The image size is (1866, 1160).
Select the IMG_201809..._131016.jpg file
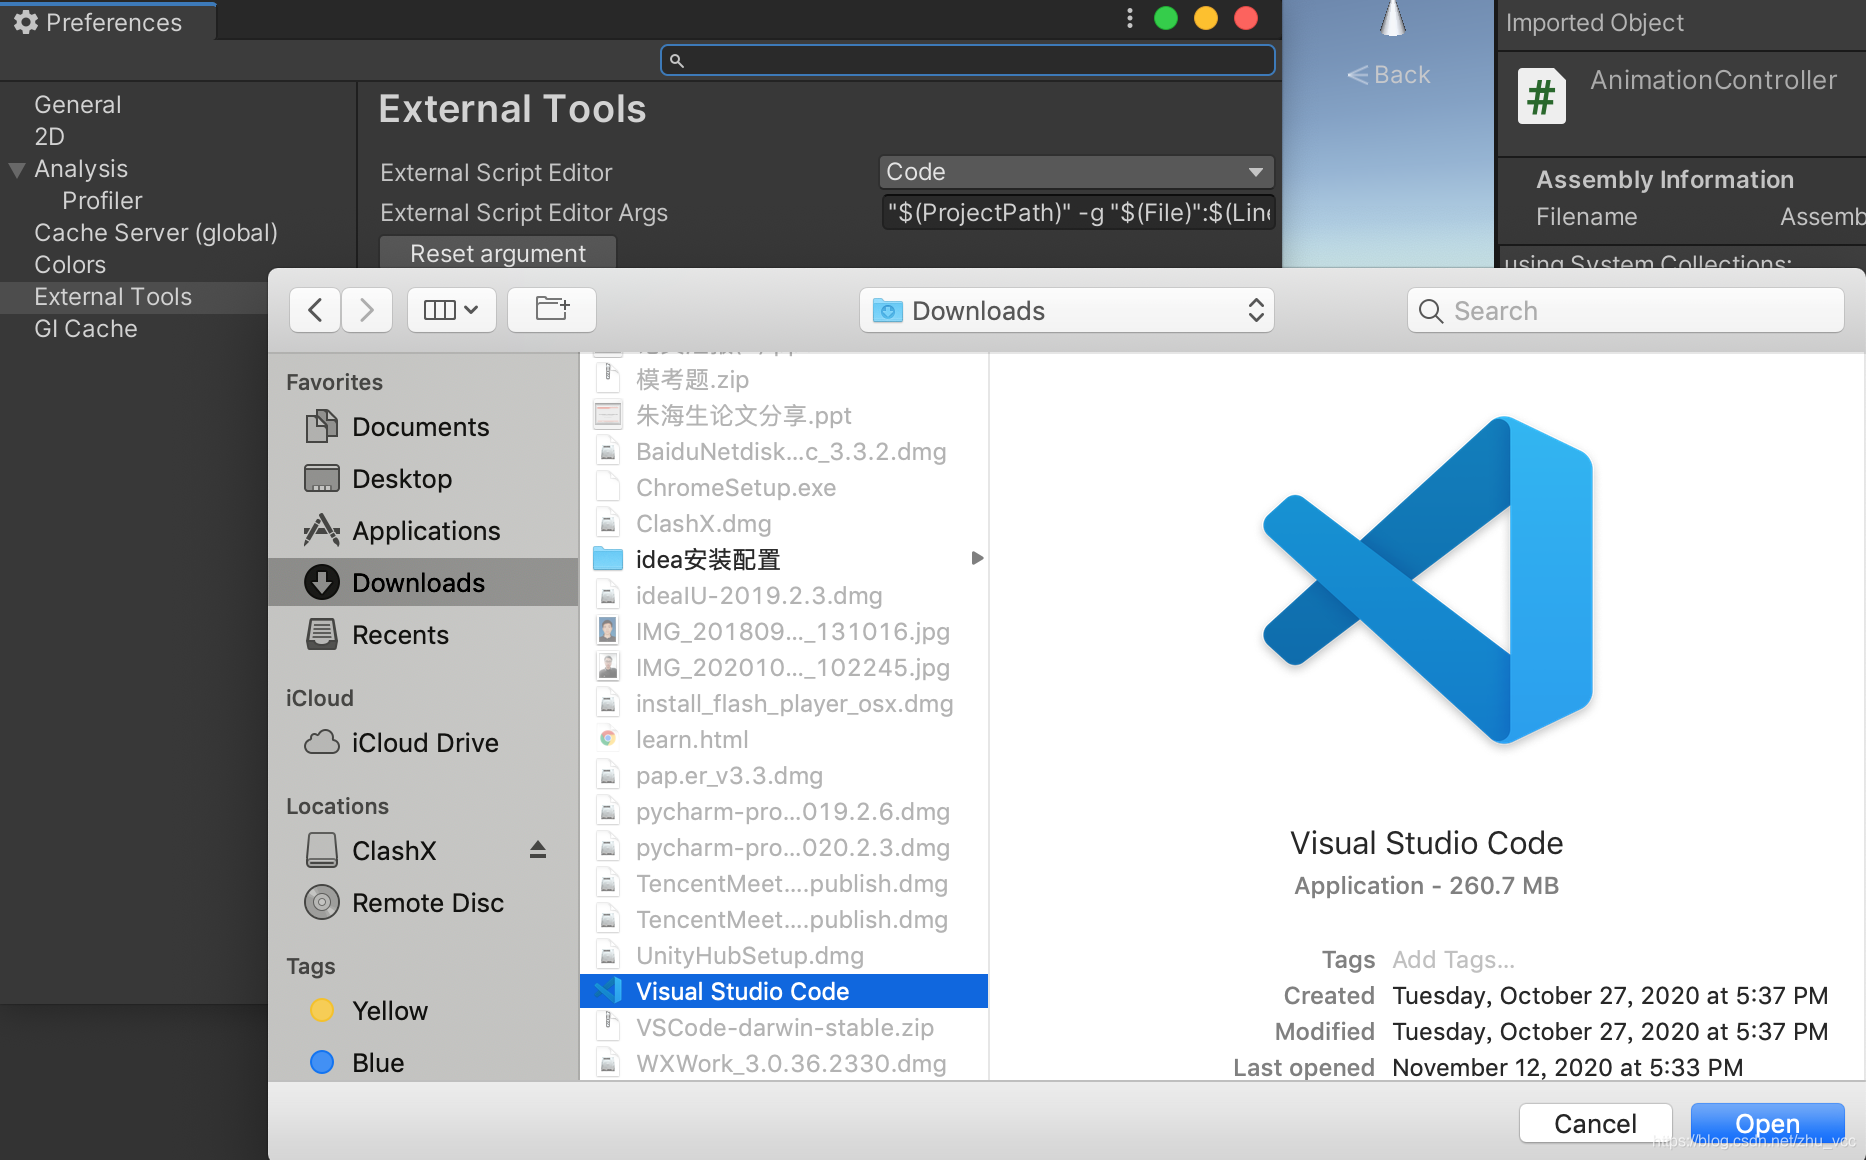click(784, 632)
